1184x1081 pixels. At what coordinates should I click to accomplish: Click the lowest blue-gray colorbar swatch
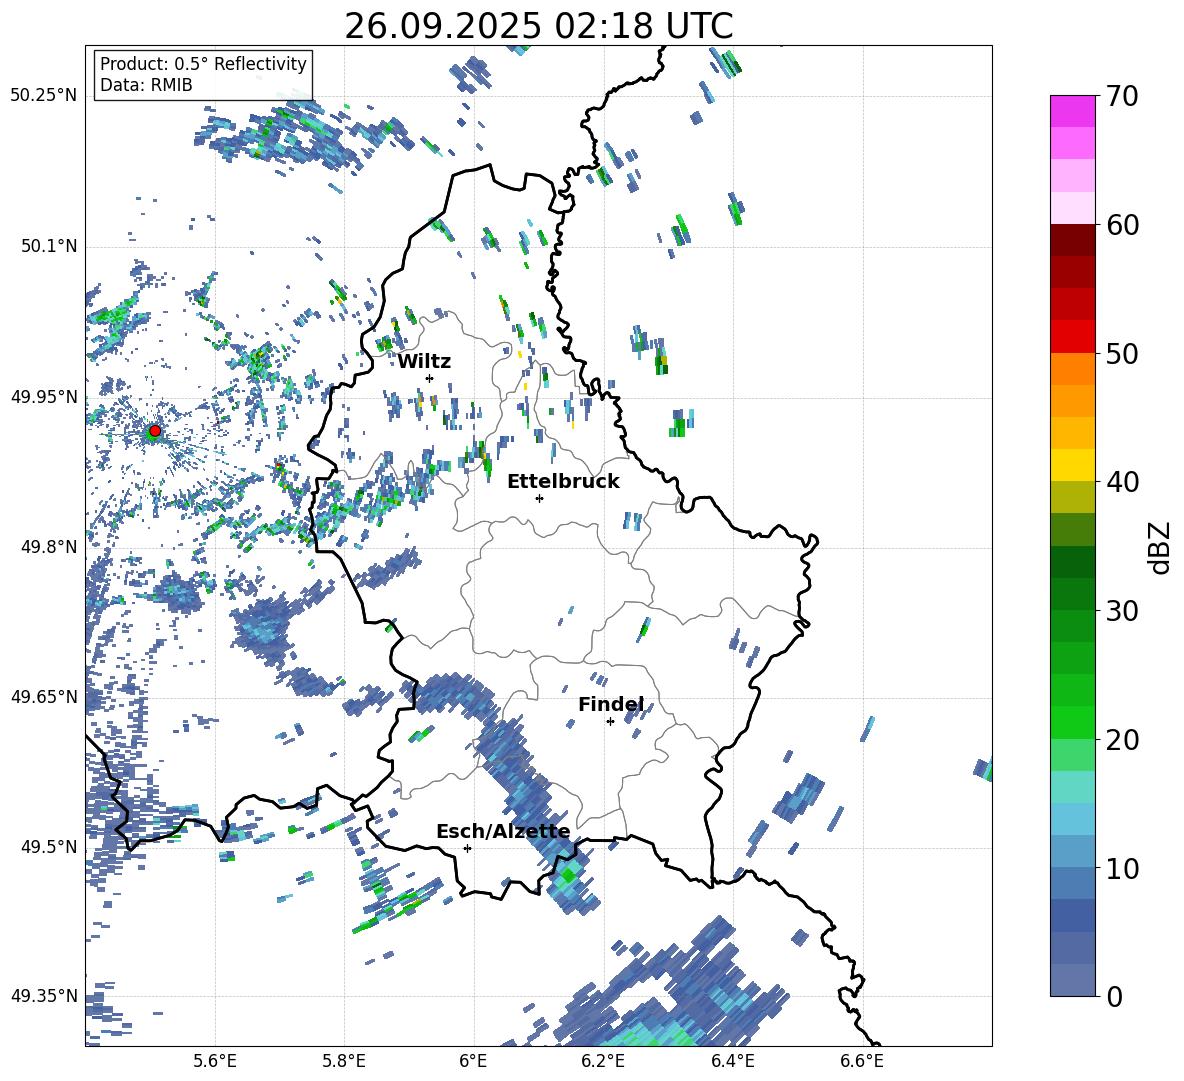[1073, 980]
